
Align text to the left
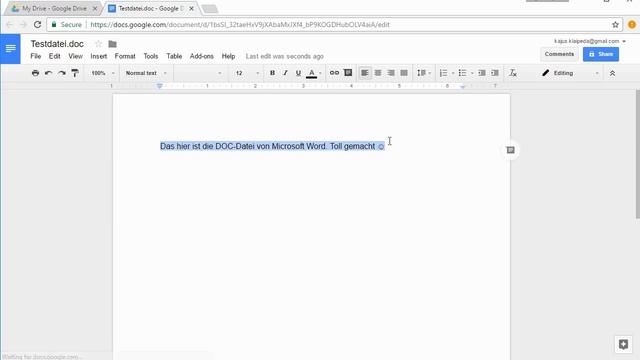point(365,73)
